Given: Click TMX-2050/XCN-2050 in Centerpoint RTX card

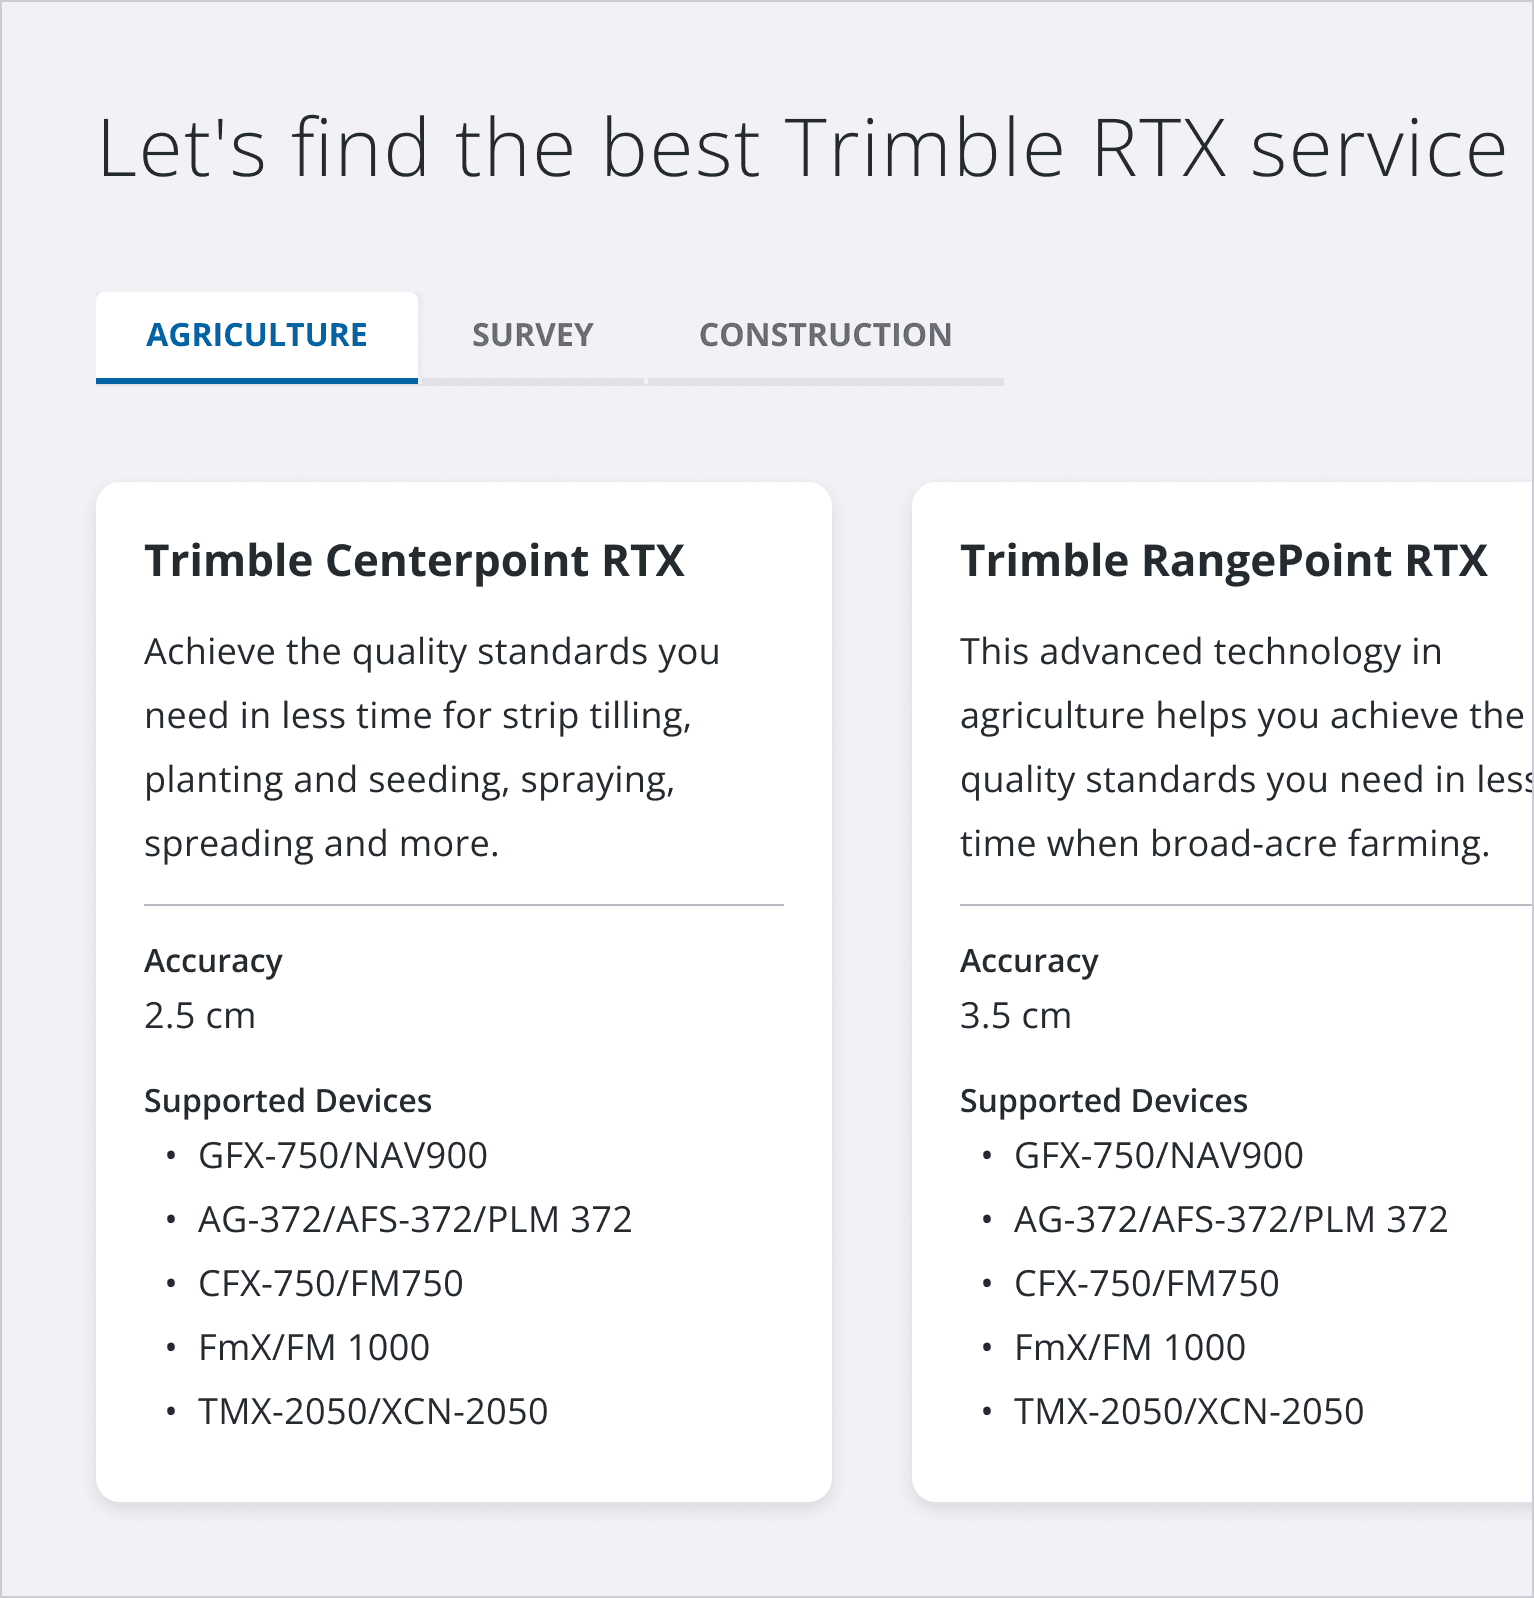Looking at the screenshot, I should (x=373, y=1412).
